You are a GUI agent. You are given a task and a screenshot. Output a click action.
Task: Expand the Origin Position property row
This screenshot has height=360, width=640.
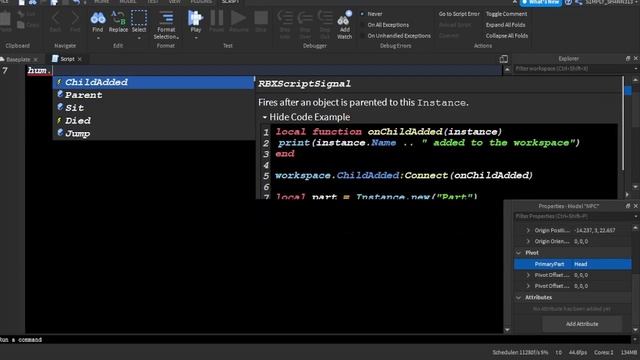click(528, 231)
